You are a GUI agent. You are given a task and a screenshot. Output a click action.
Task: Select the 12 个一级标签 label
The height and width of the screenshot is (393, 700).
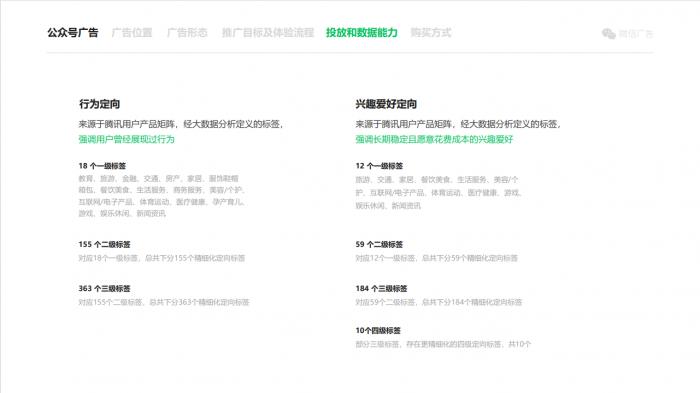[x=379, y=166]
